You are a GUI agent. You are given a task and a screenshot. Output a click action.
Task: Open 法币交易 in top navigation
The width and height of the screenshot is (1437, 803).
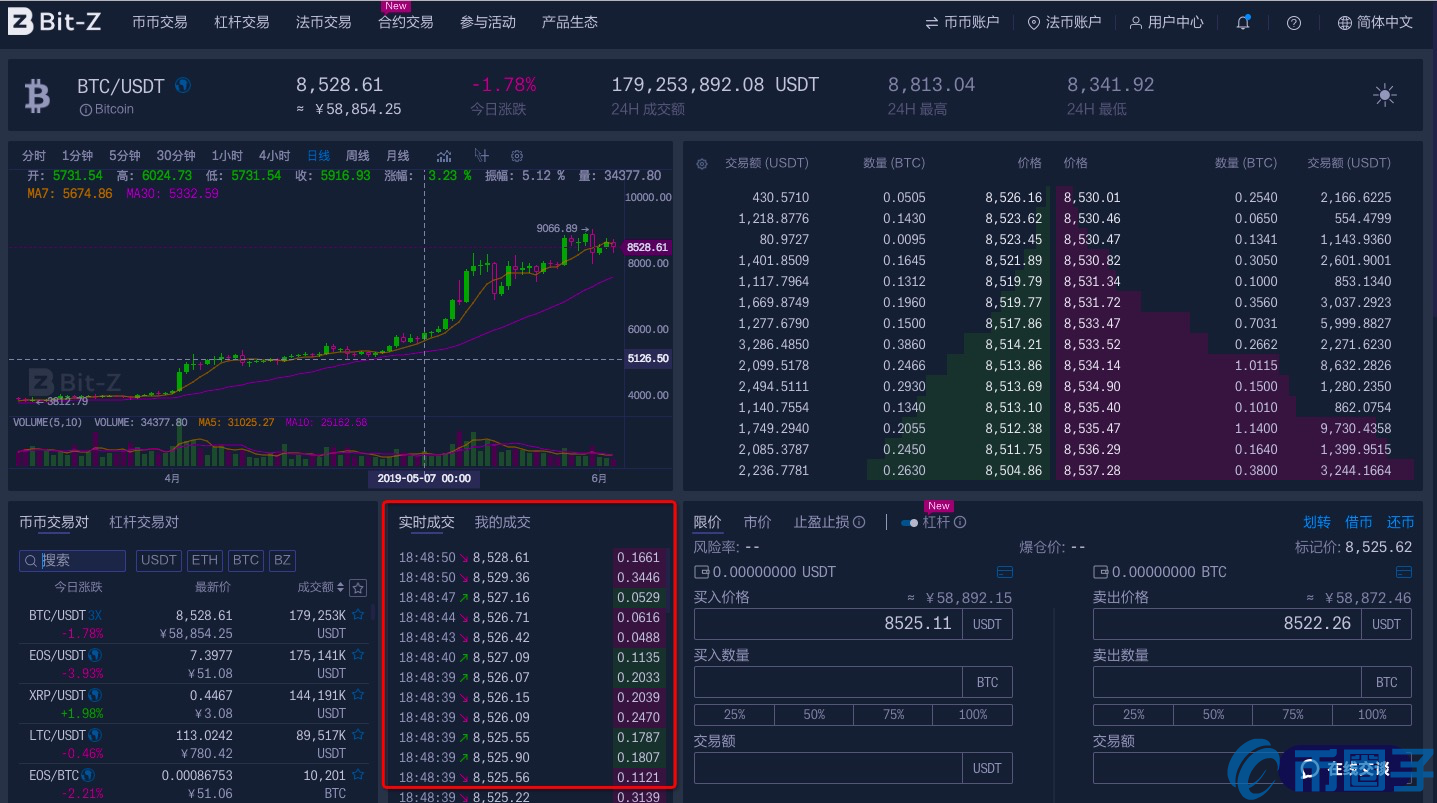click(x=324, y=22)
